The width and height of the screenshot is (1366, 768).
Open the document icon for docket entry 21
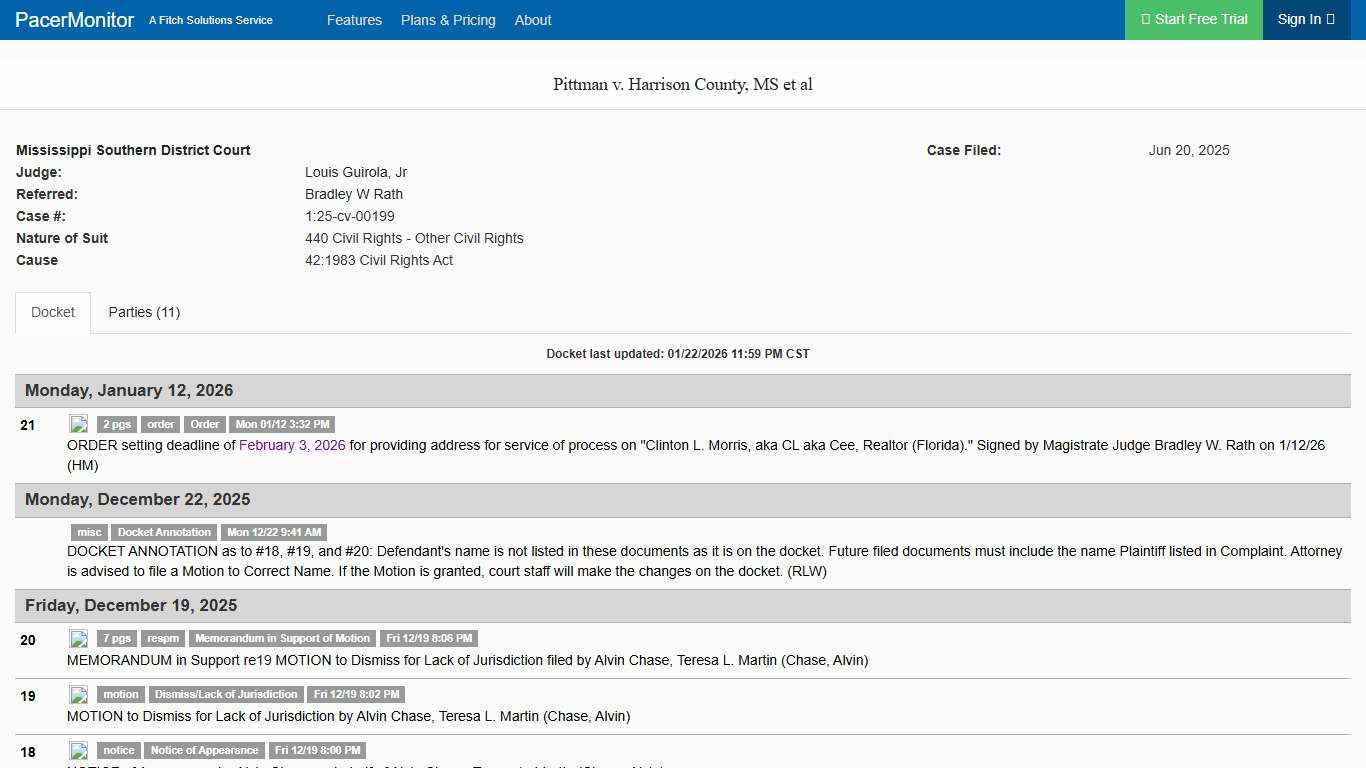pyautogui.click(x=79, y=423)
